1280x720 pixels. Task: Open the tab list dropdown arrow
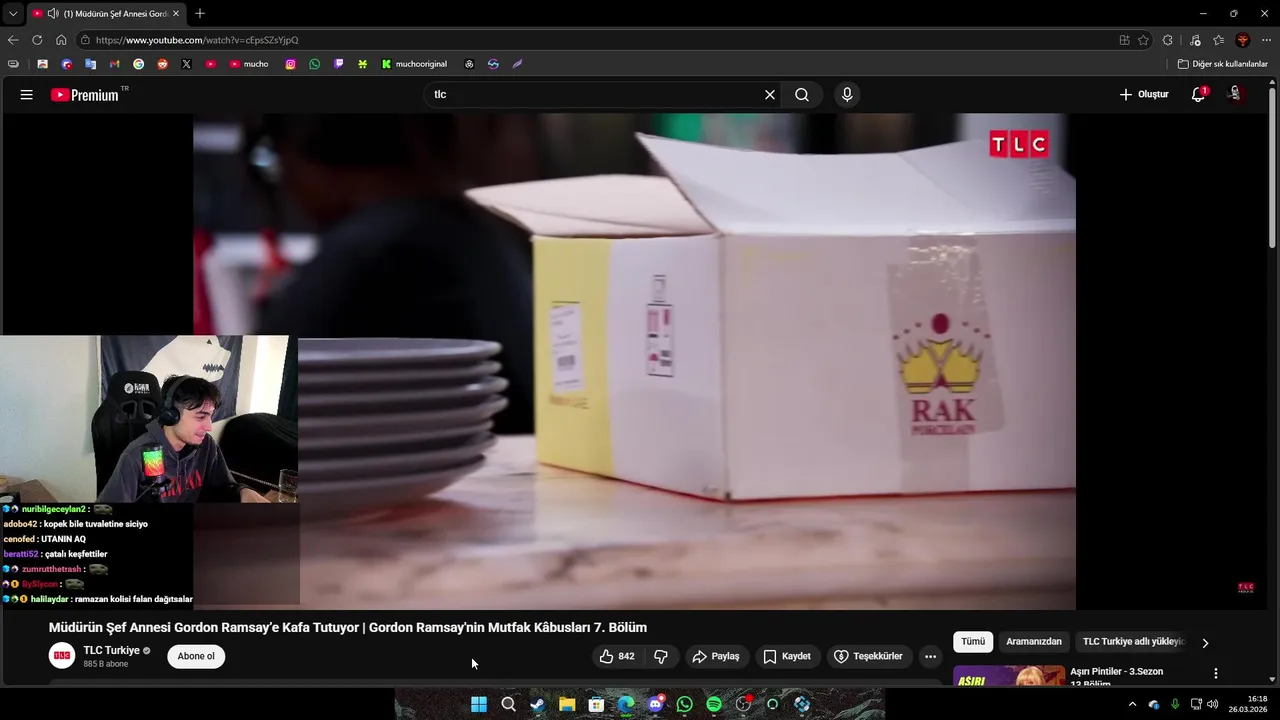[13, 14]
